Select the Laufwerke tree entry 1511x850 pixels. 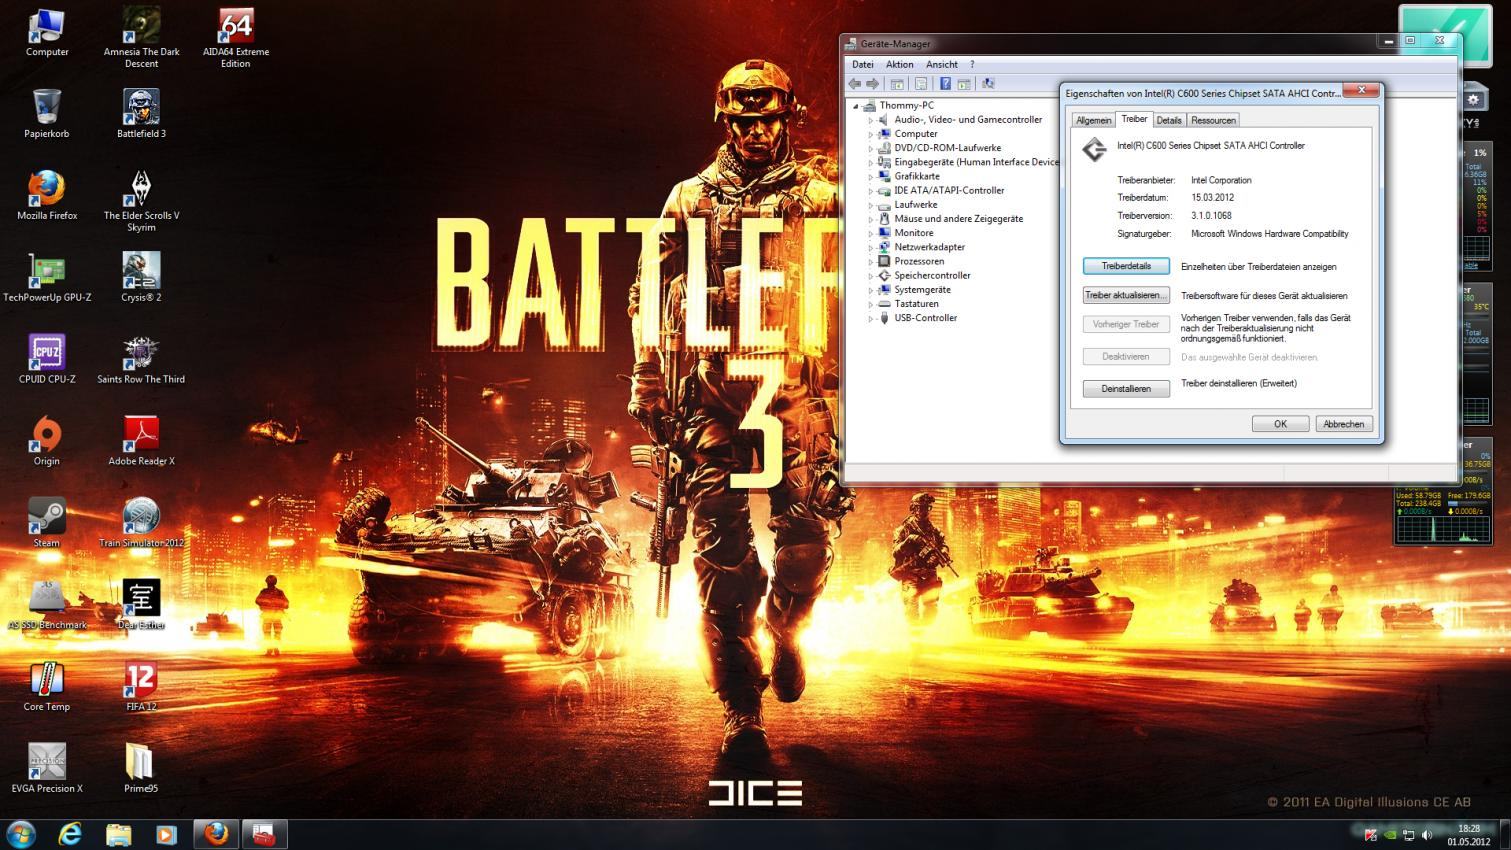click(915, 204)
